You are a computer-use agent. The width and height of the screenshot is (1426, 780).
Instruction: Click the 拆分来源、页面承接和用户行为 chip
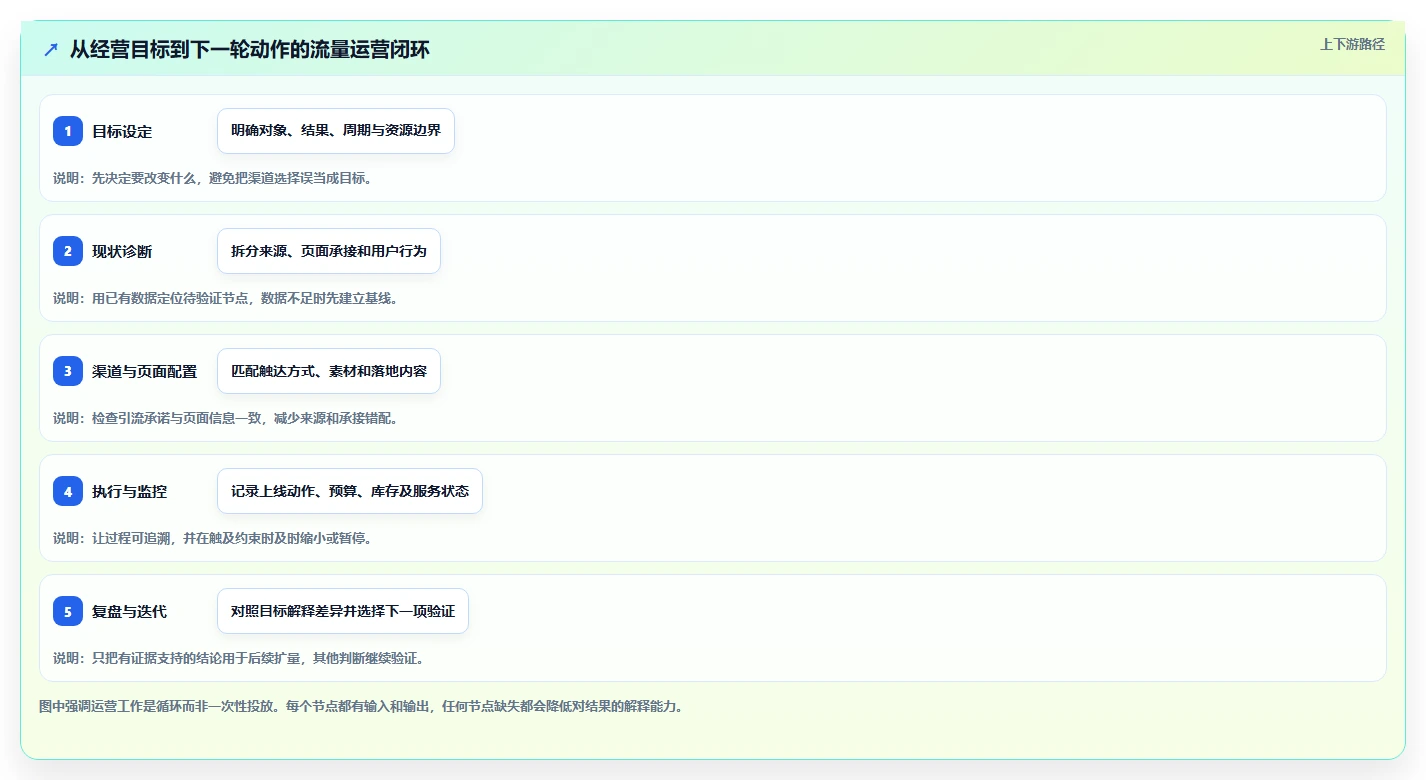(329, 251)
